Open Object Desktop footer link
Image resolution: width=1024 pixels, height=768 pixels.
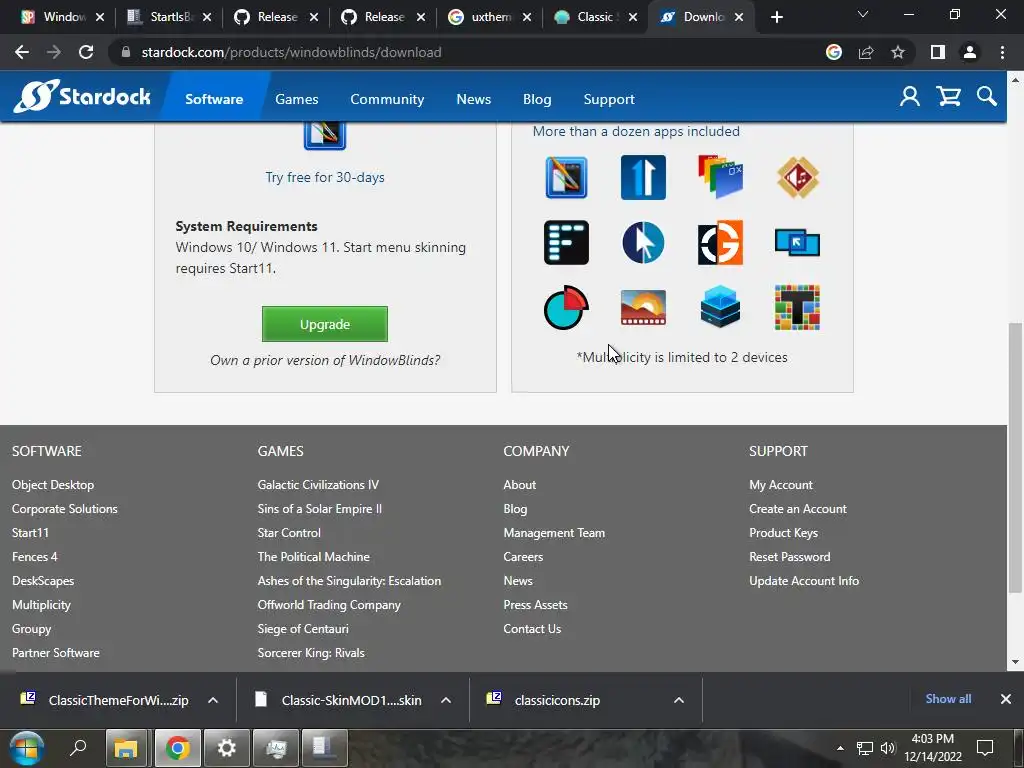(x=53, y=485)
